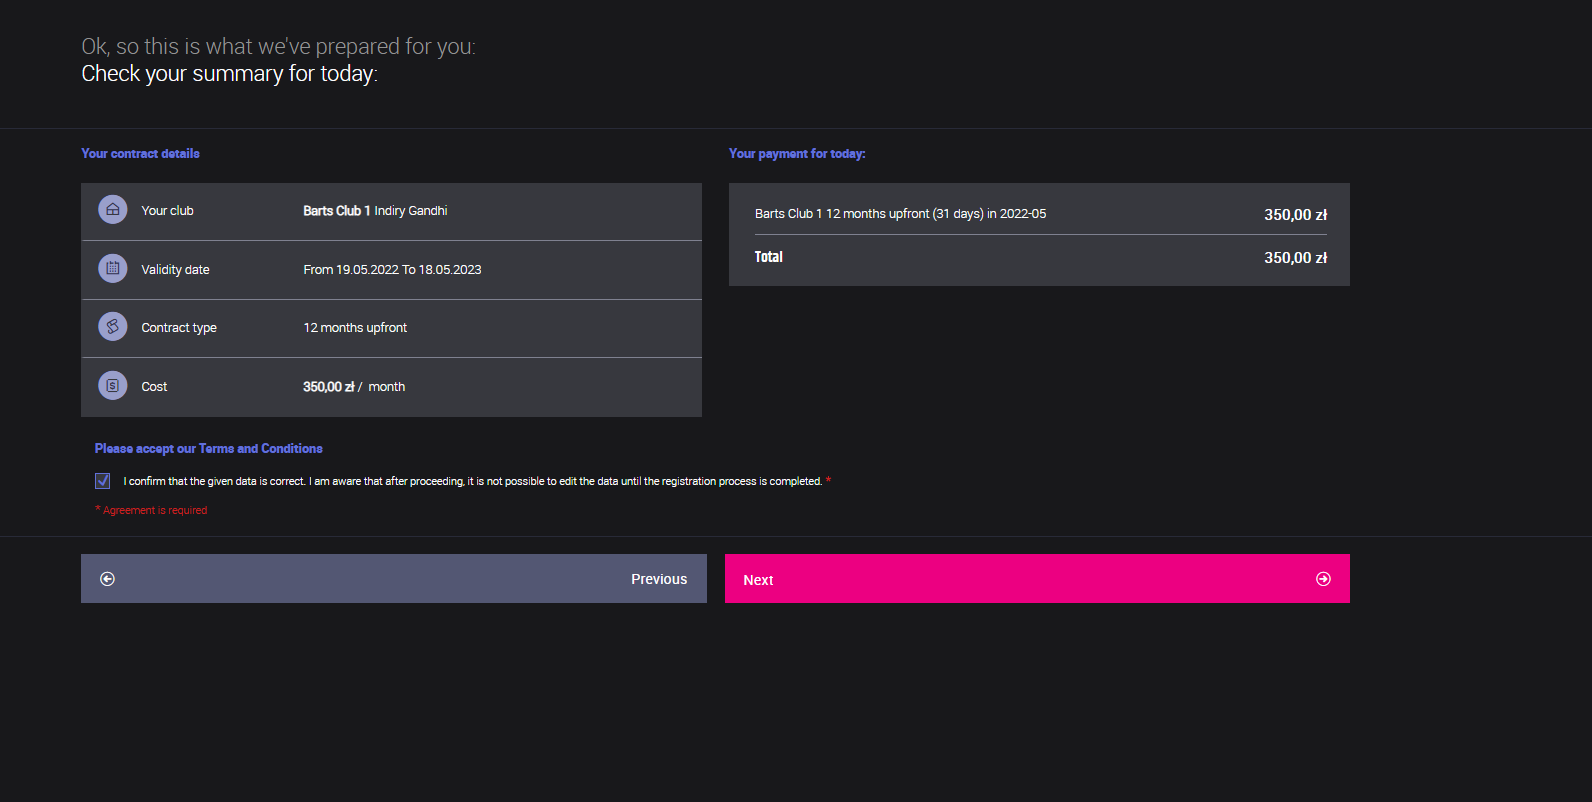
Task: Click the Your contract details heading
Action: tap(140, 154)
